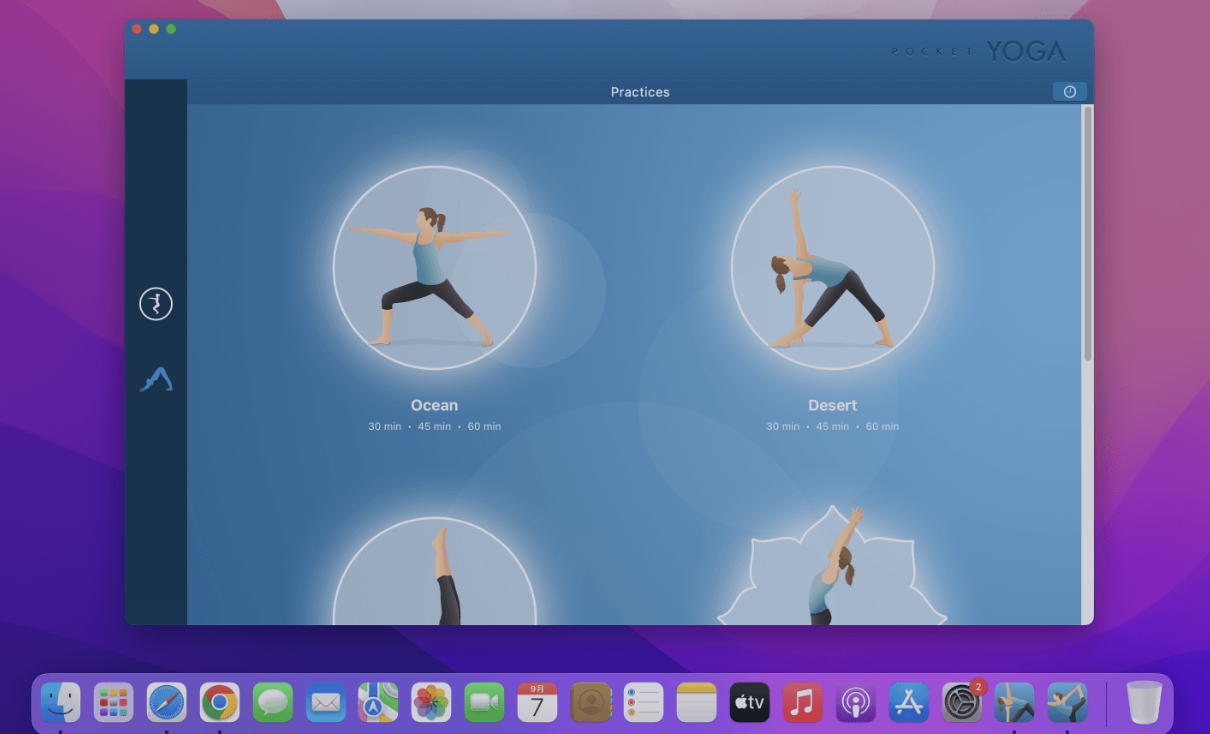The width and height of the screenshot is (1210, 734).
Task: Open the App Store from the Dock
Action: click(x=908, y=701)
